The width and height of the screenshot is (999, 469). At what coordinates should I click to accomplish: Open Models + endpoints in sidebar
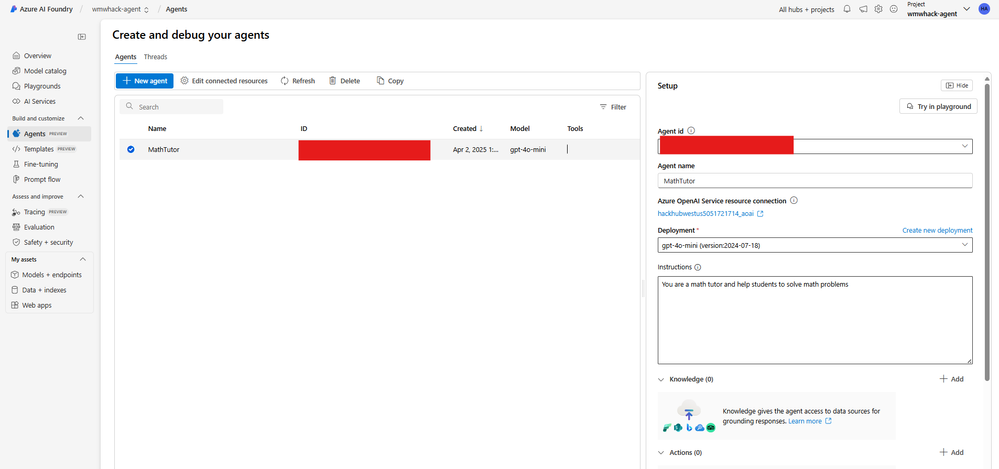coord(48,275)
